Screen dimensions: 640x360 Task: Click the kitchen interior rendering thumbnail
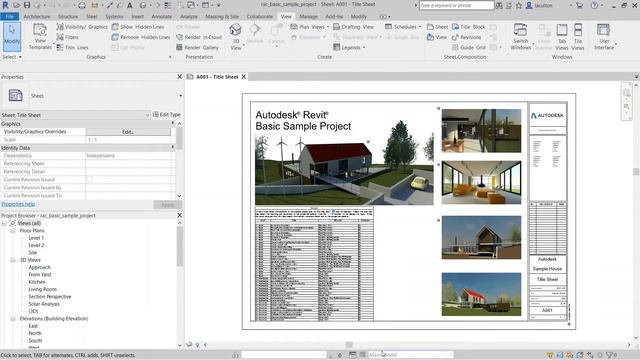coord(481,131)
